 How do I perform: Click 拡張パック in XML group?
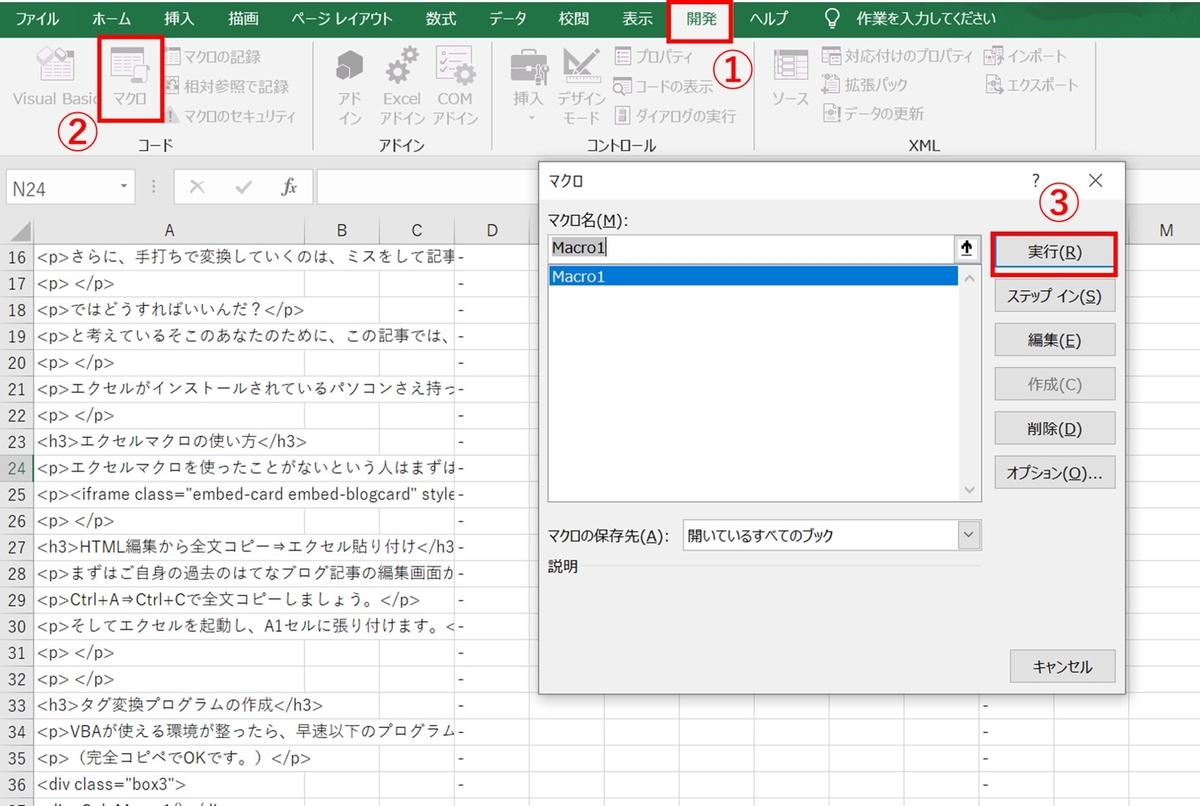click(865, 85)
